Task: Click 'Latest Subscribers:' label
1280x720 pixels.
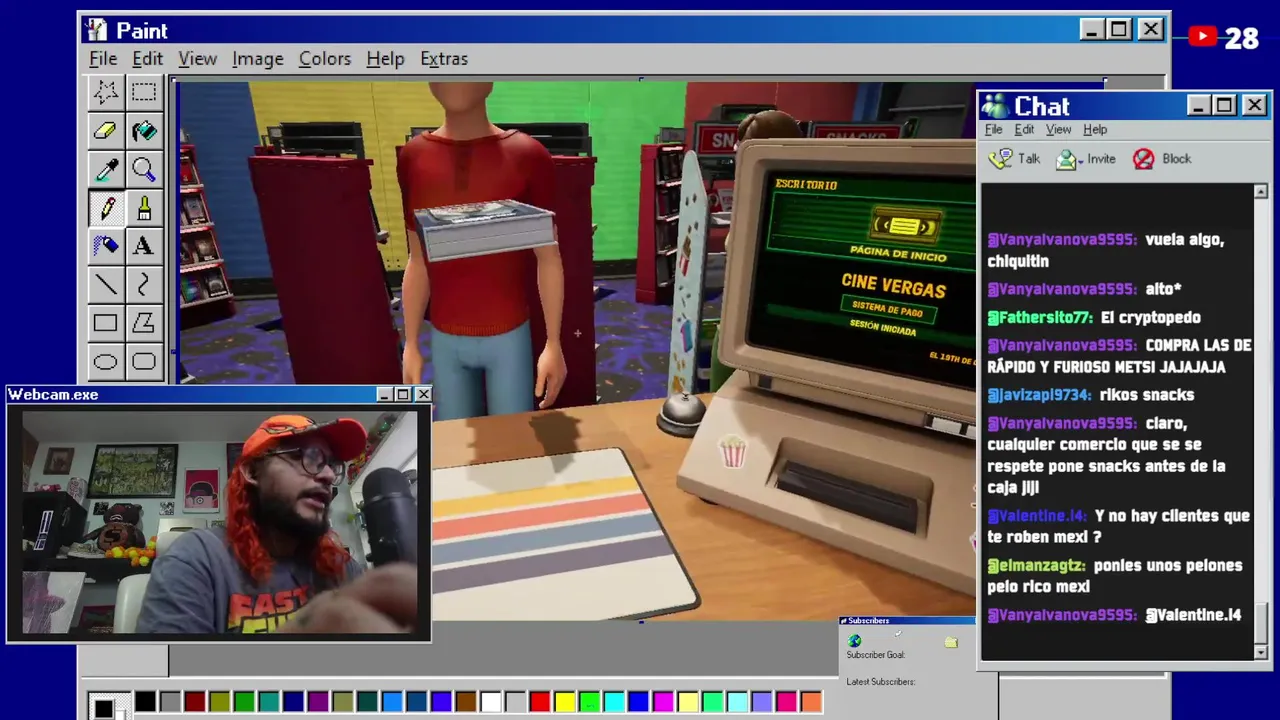Action: click(880, 682)
